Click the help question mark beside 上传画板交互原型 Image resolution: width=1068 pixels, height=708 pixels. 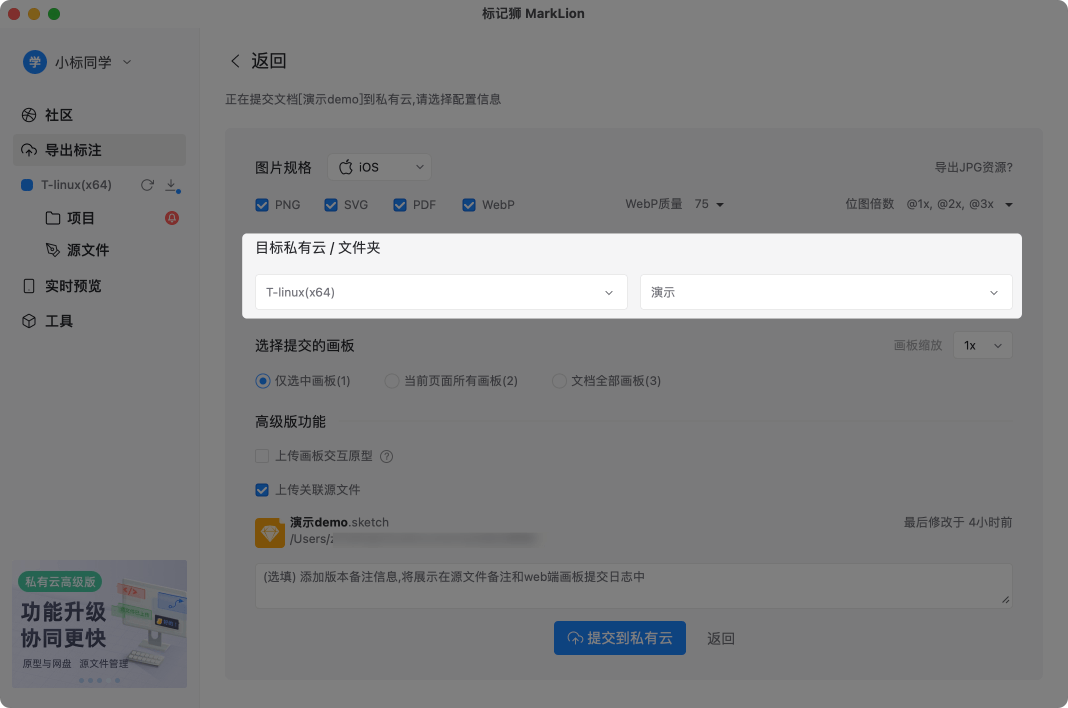click(x=386, y=456)
